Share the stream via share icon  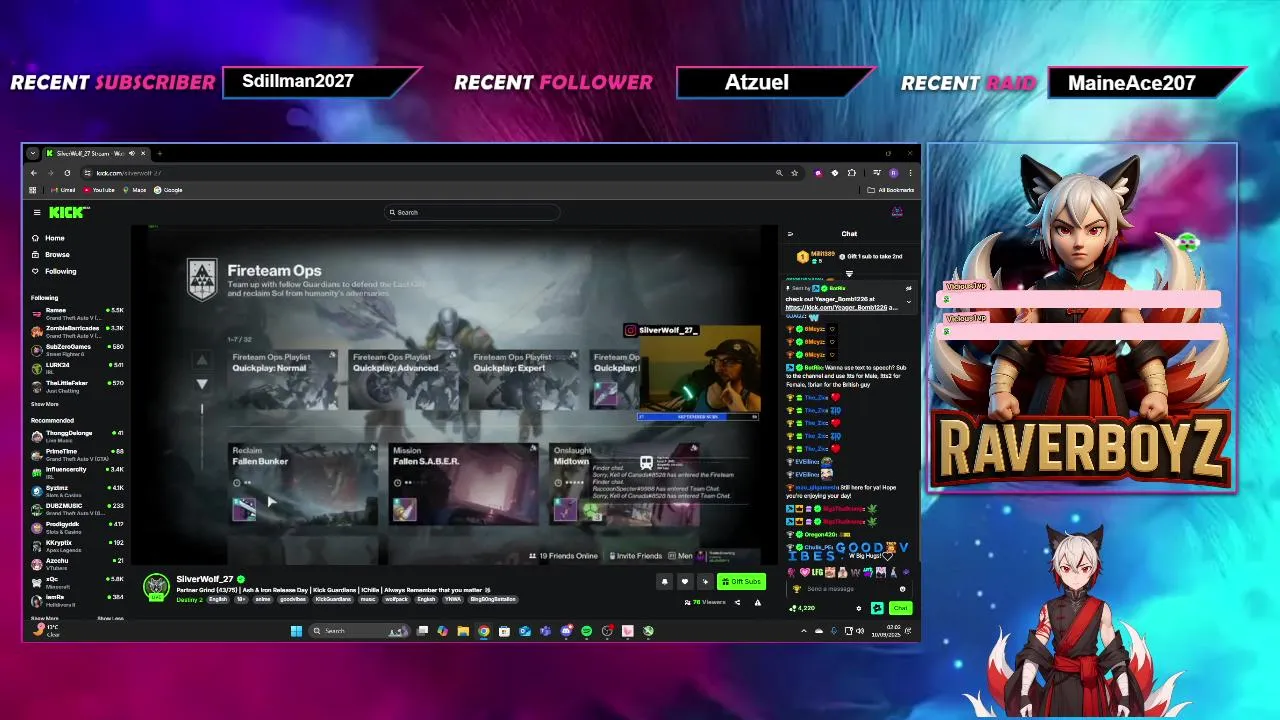[x=737, y=602]
